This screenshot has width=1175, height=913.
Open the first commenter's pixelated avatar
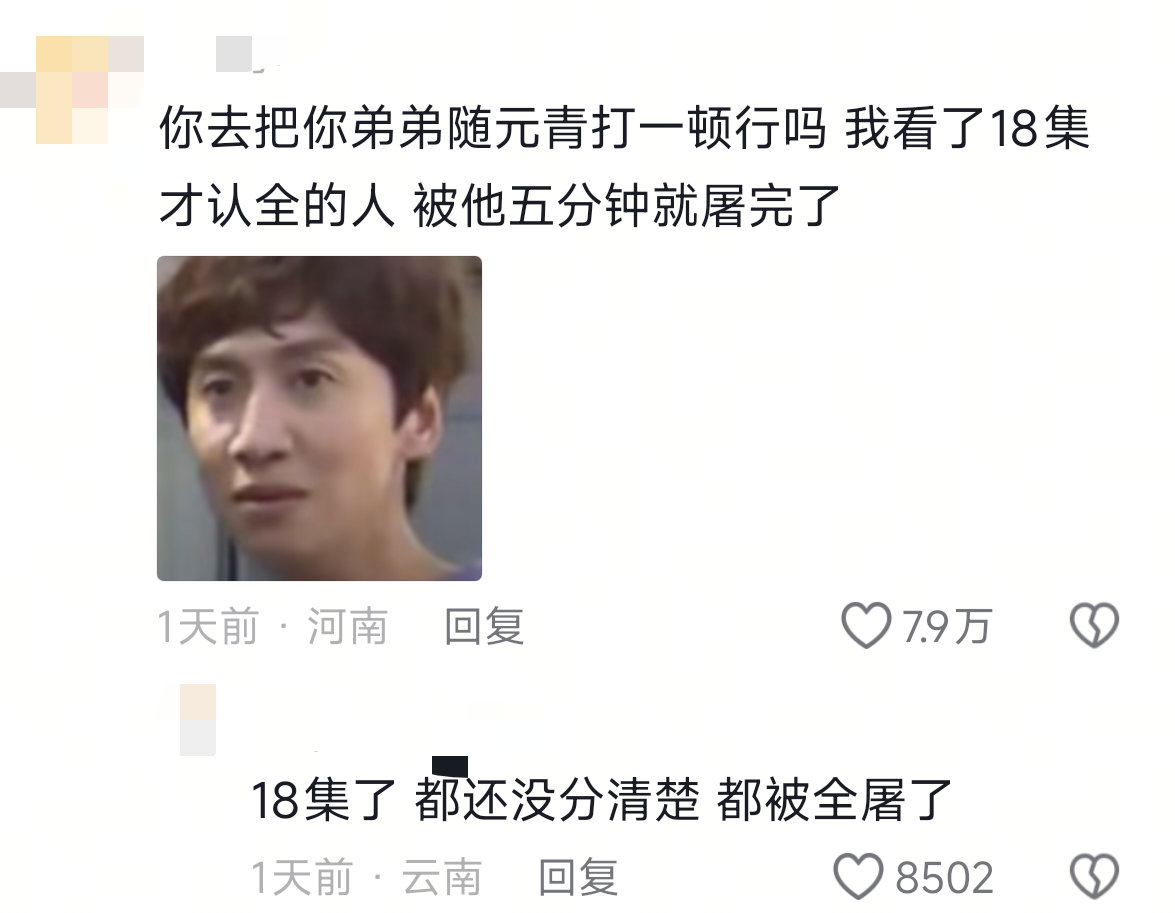tap(72, 89)
